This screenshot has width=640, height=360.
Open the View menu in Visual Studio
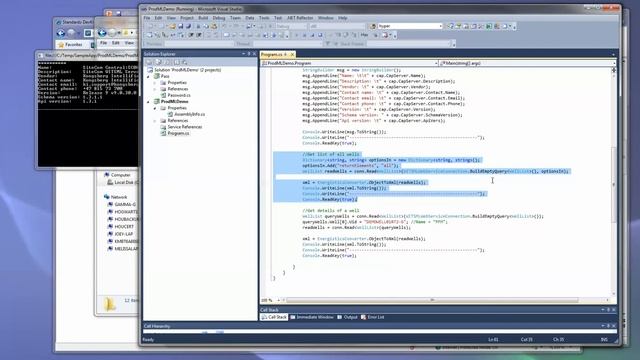171,18
